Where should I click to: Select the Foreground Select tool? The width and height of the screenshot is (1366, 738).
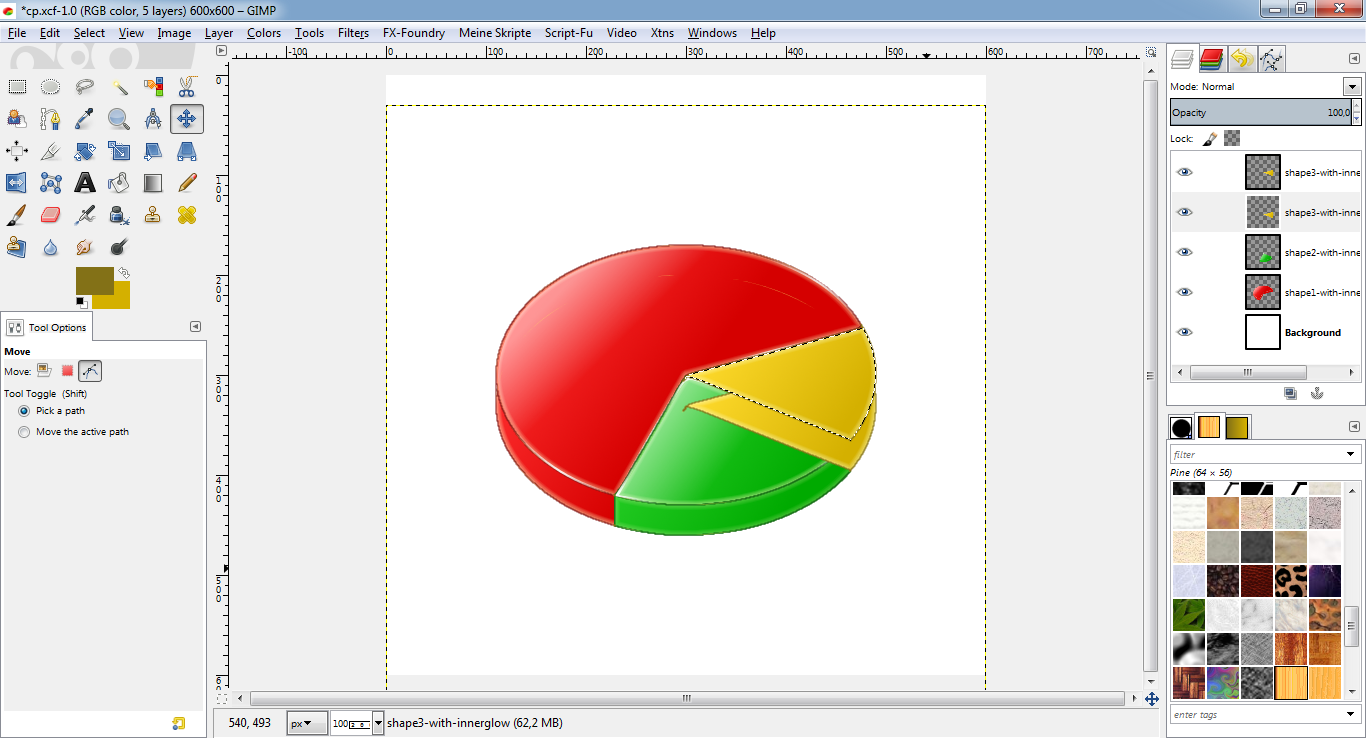point(17,119)
